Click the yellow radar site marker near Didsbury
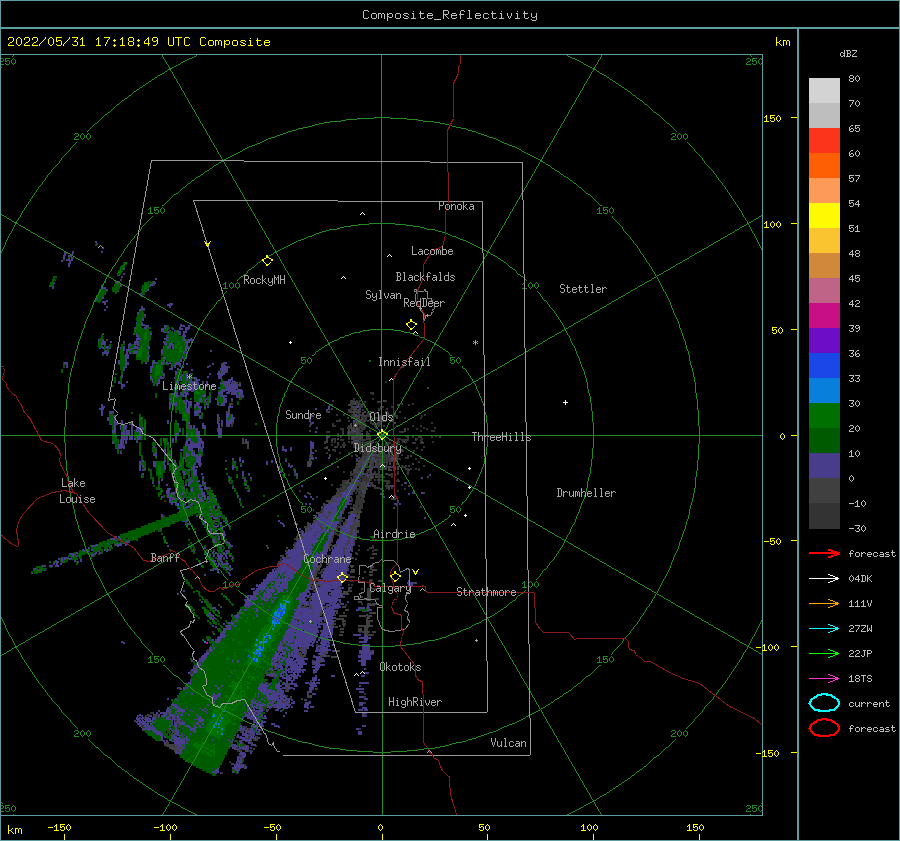The height and width of the screenshot is (841, 900). tap(382, 435)
